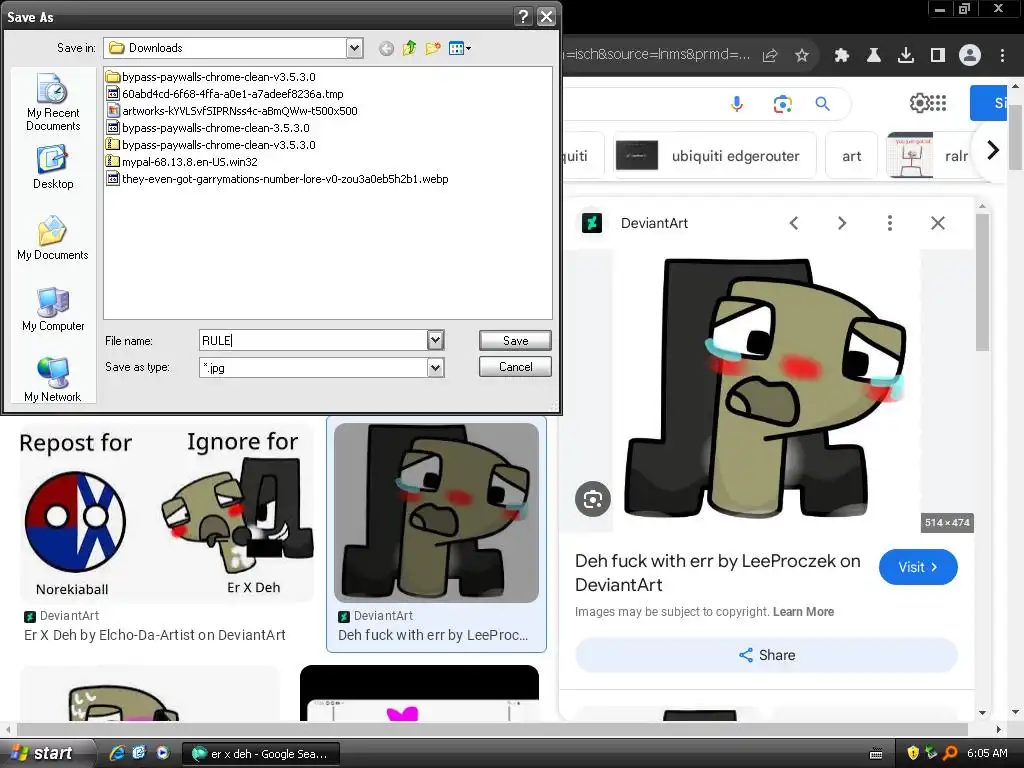Go to previous image in preview panel
The width and height of the screenshot is (1024, 768).
(x=794, y=223)
